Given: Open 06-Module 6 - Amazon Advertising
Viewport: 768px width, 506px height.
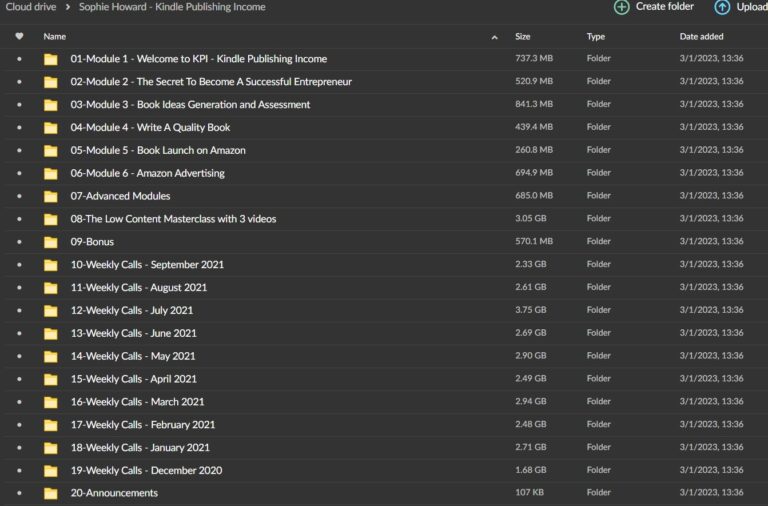Looking at the screenshot, I should point(147,173).
